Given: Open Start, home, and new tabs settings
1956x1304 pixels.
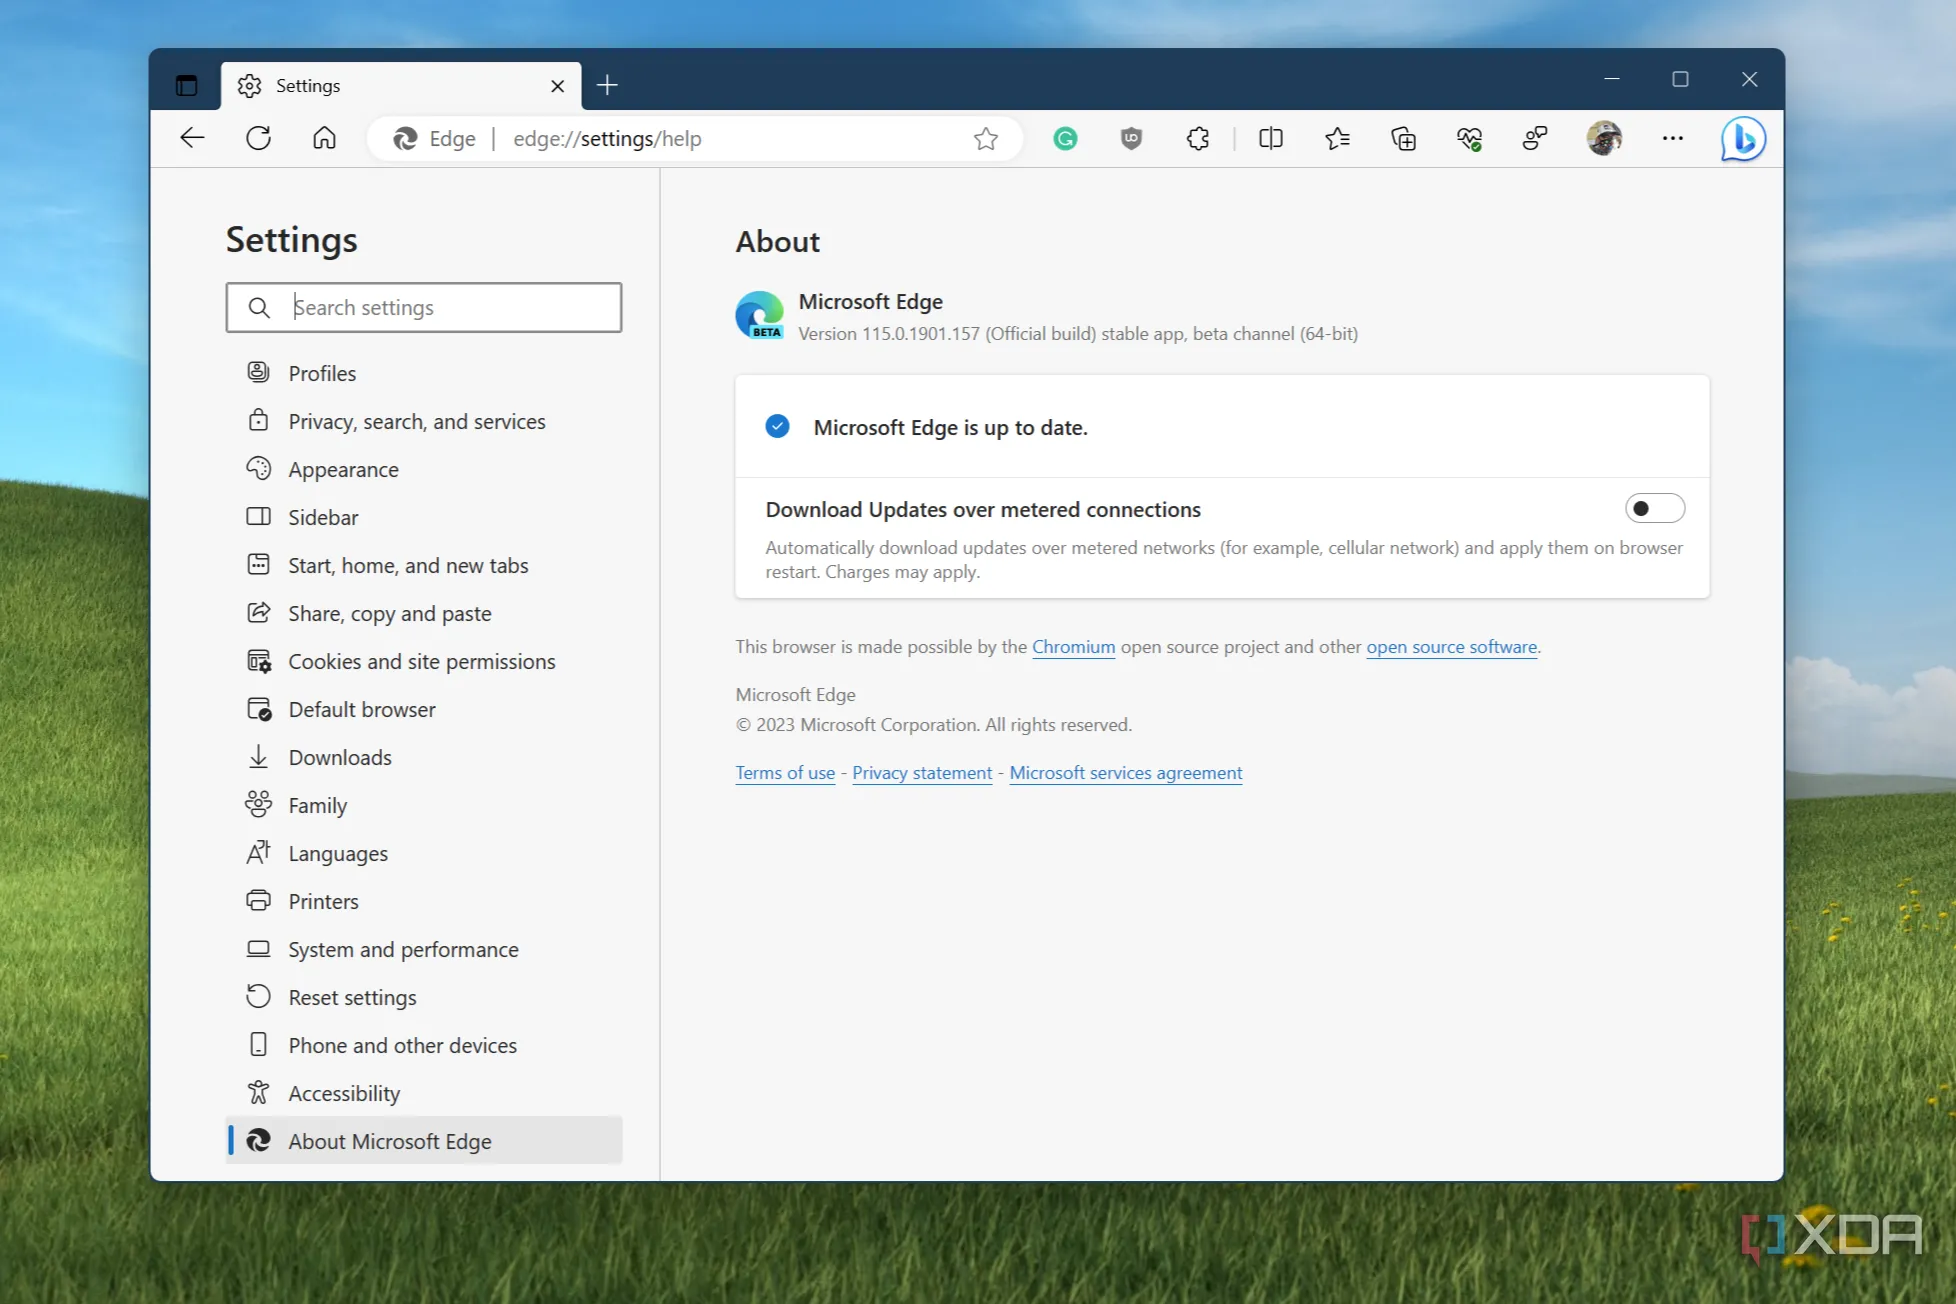Looking at the screenshot, I should [x=424, y=565].
